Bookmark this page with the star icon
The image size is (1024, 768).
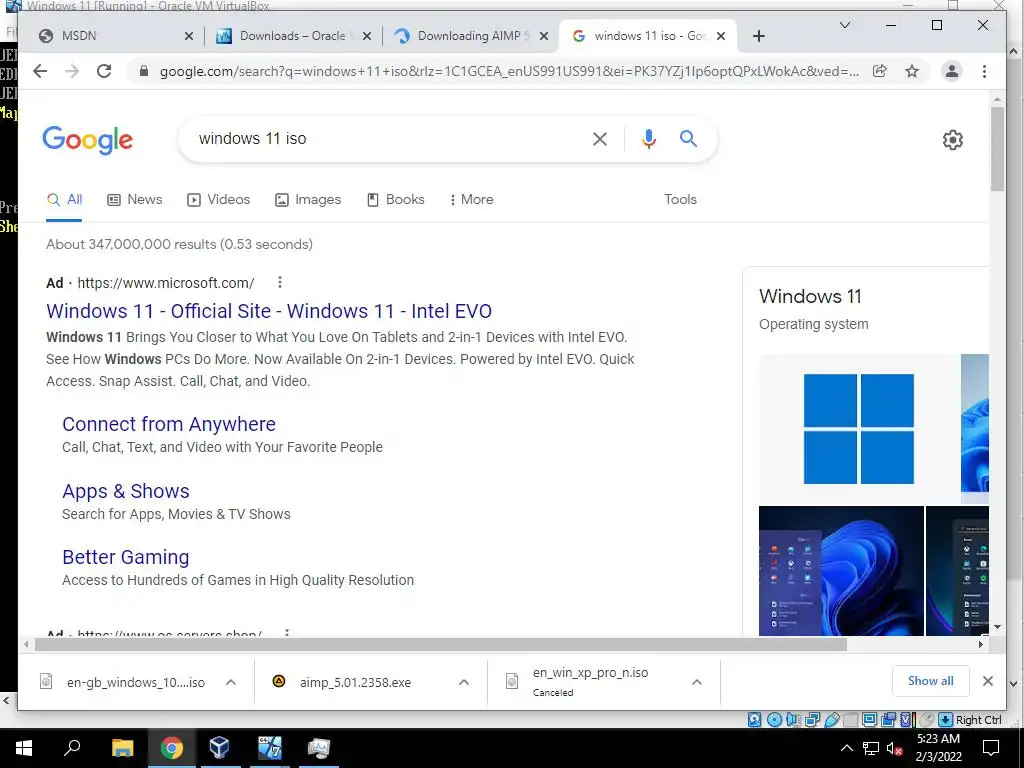pos(912,71)
